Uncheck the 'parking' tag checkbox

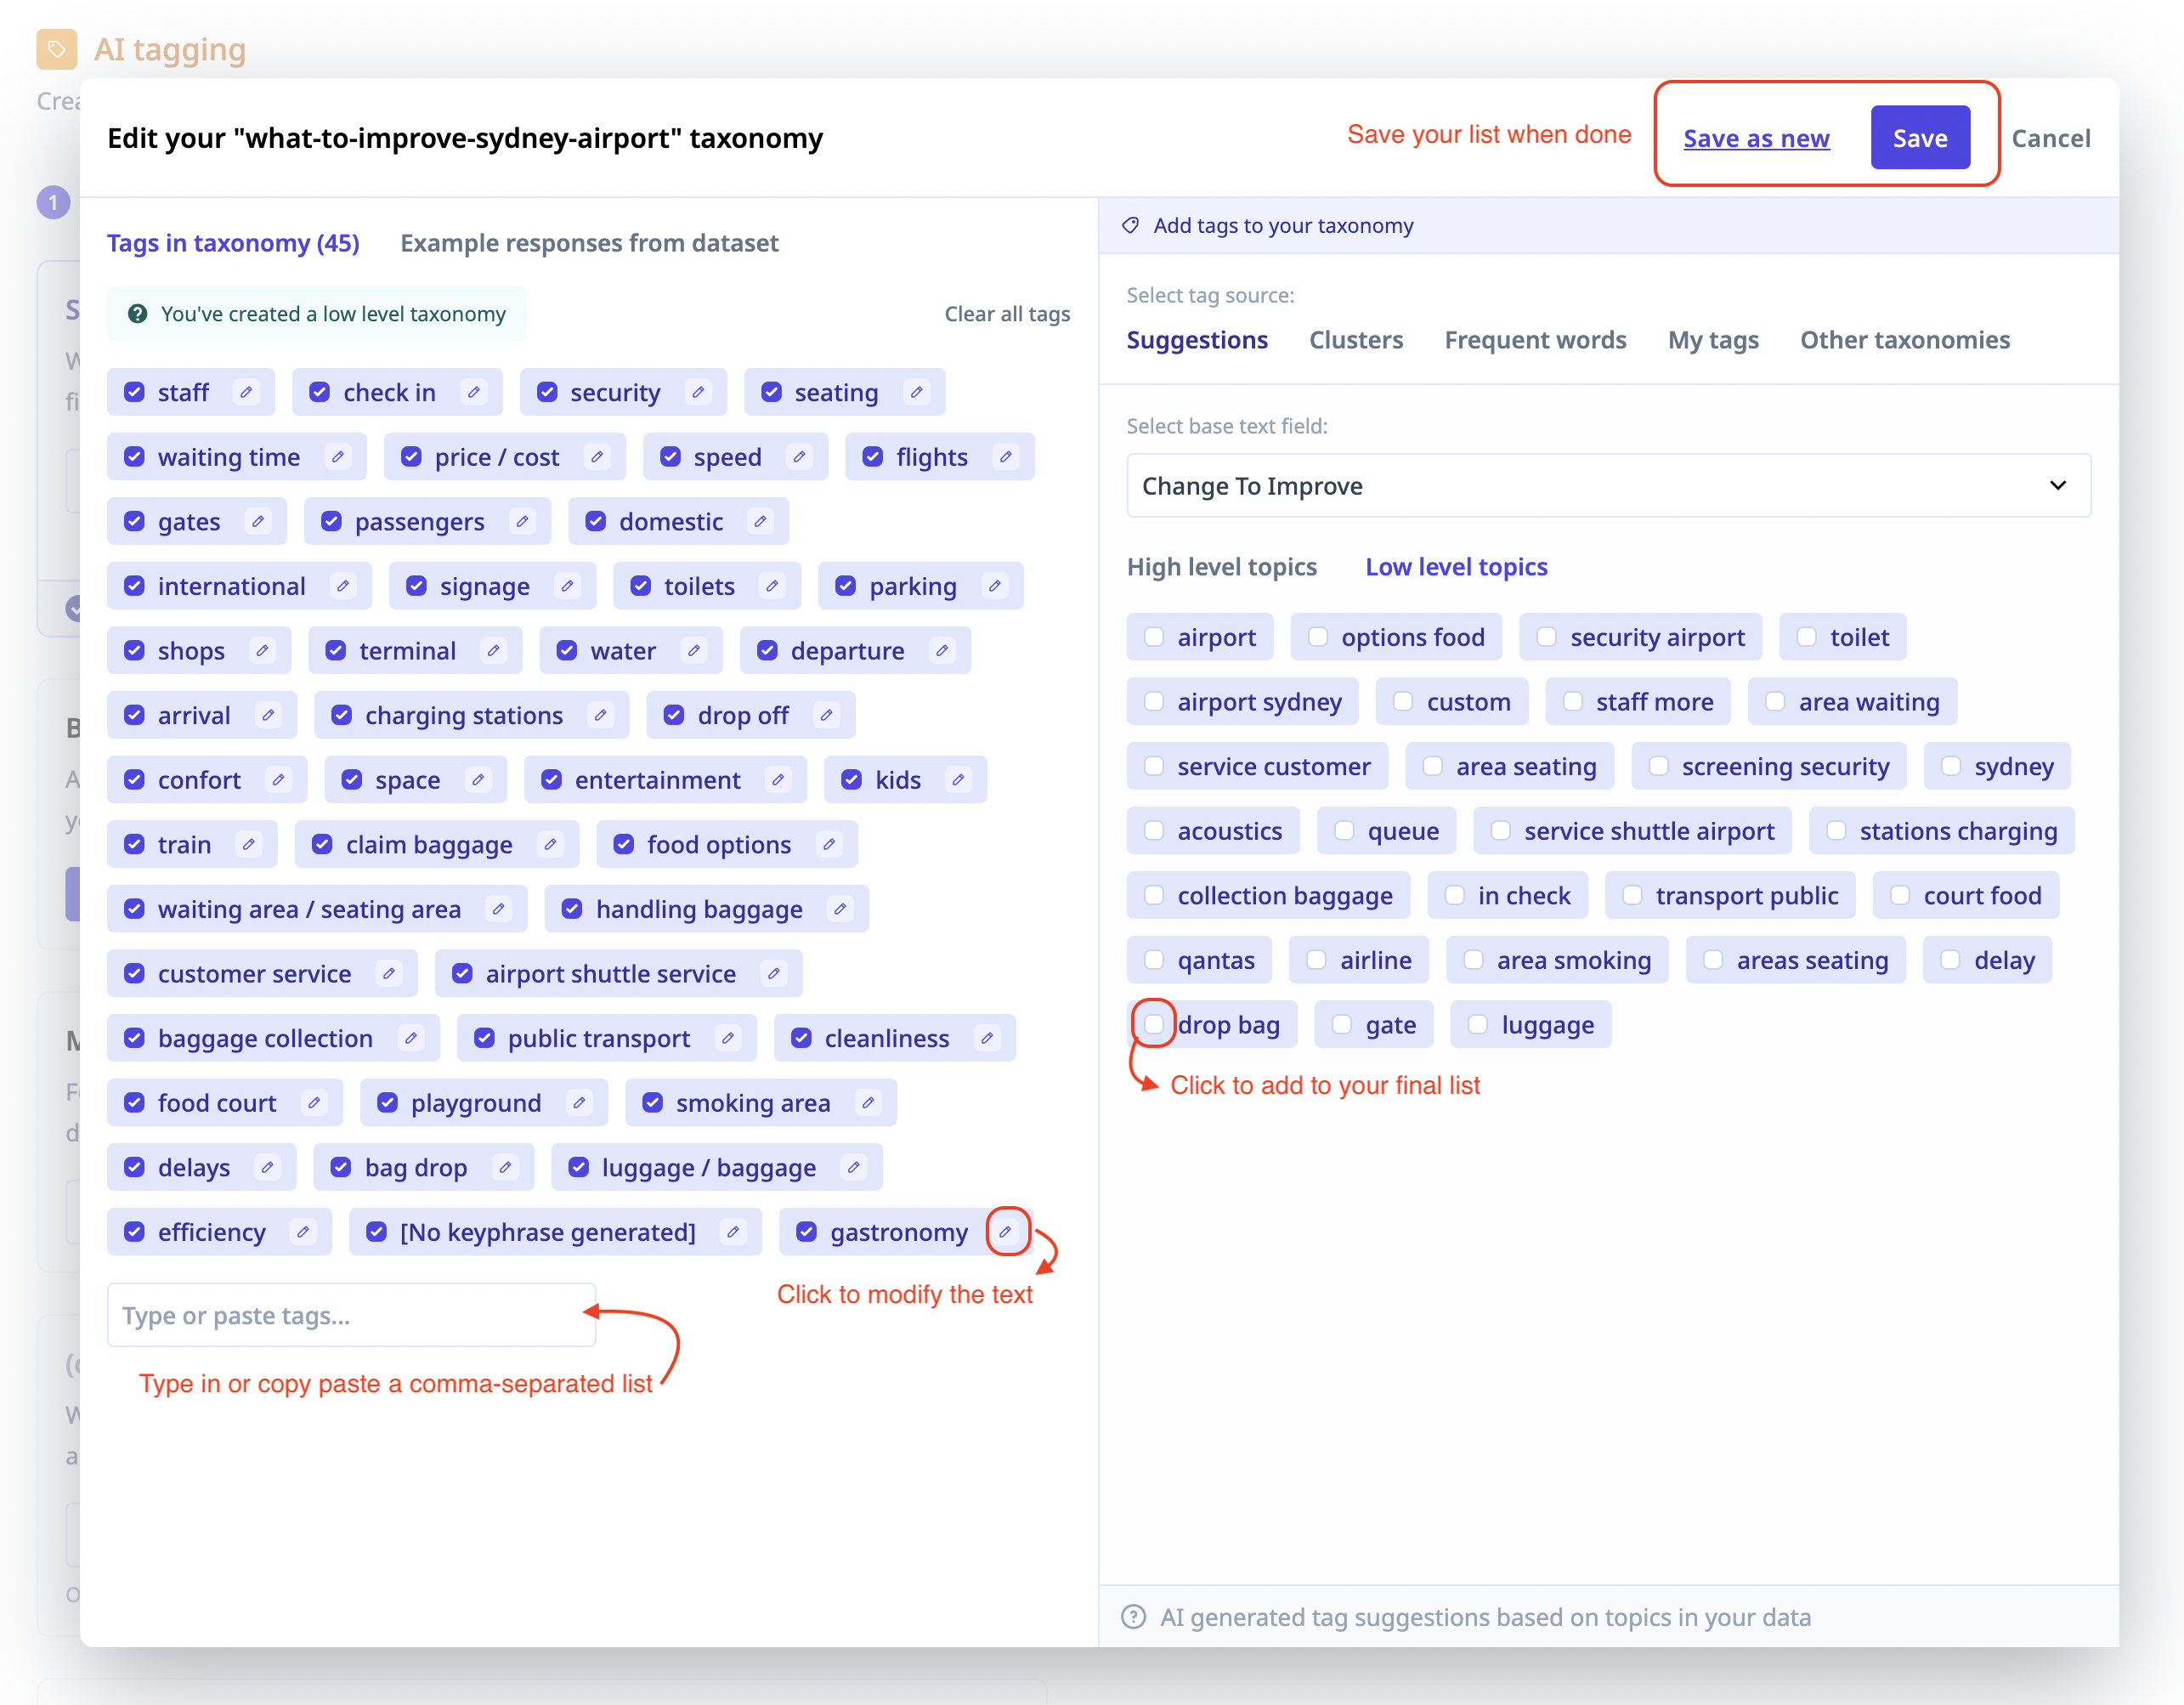pyautogui.click(x=846, y=586)
